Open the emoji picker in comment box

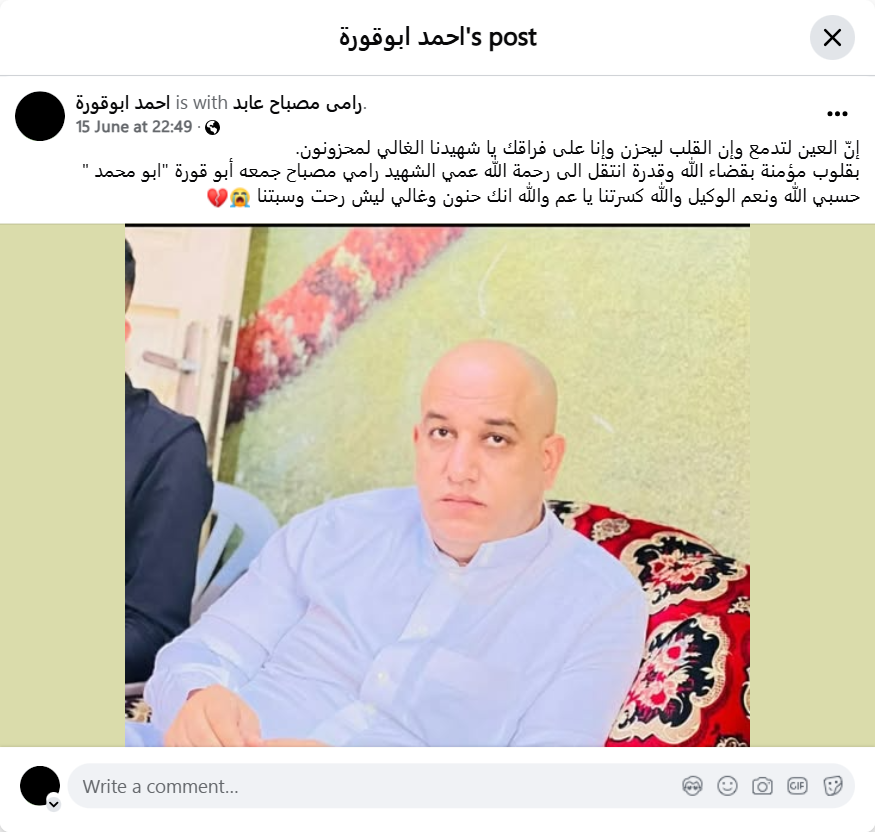(727, 786)
